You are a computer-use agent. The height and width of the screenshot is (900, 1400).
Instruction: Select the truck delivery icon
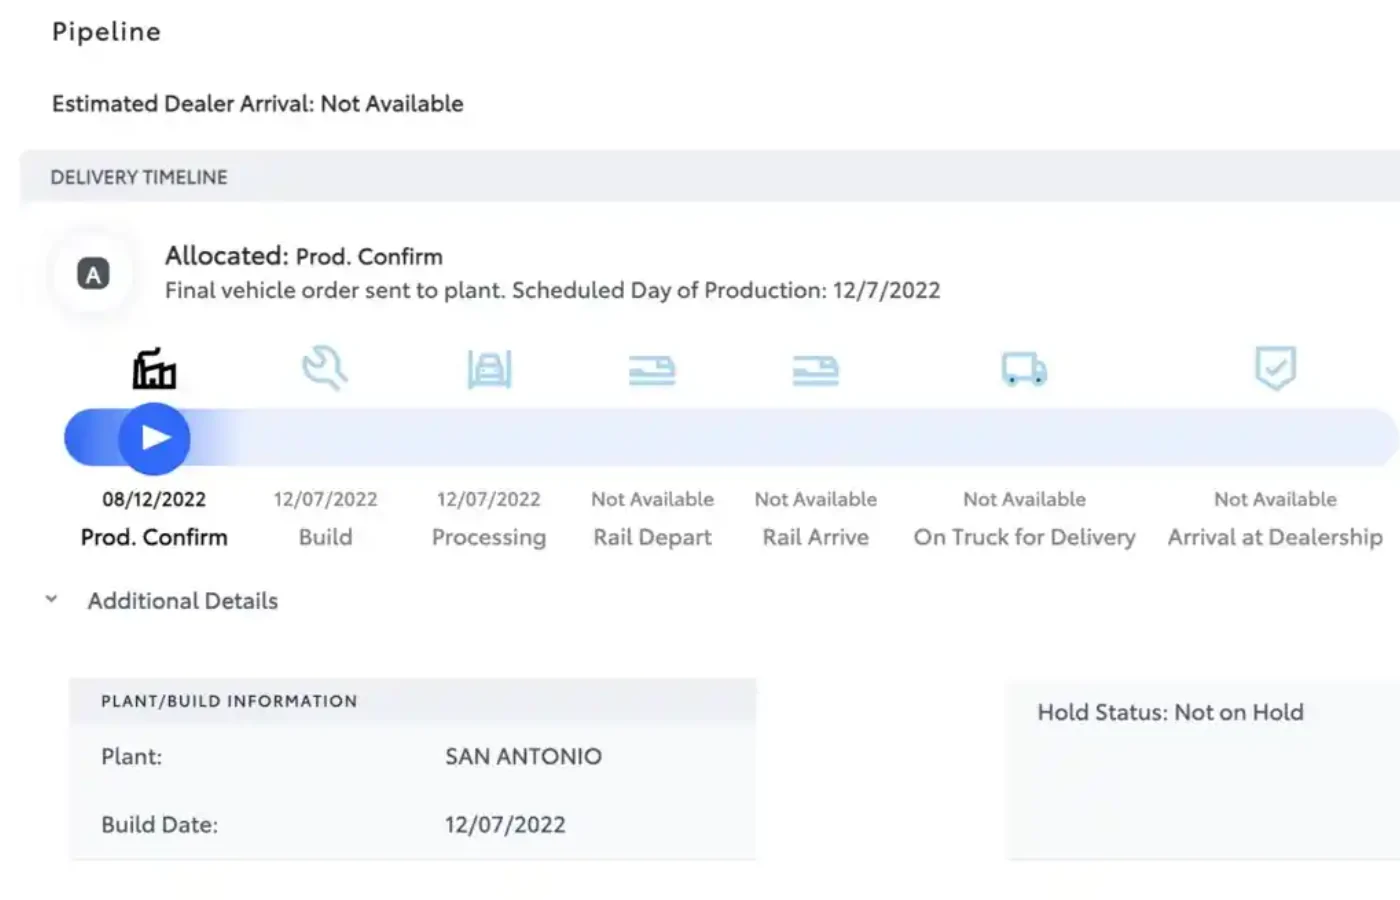[1024, 369]
